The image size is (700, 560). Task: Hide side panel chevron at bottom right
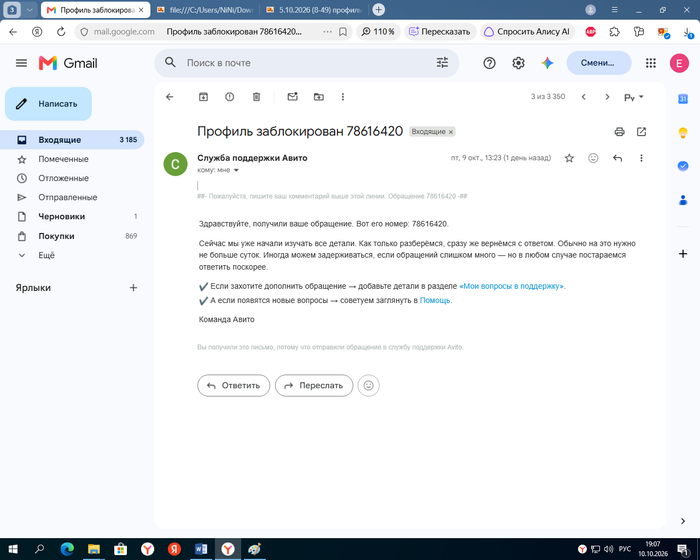[x=683, y=521]
